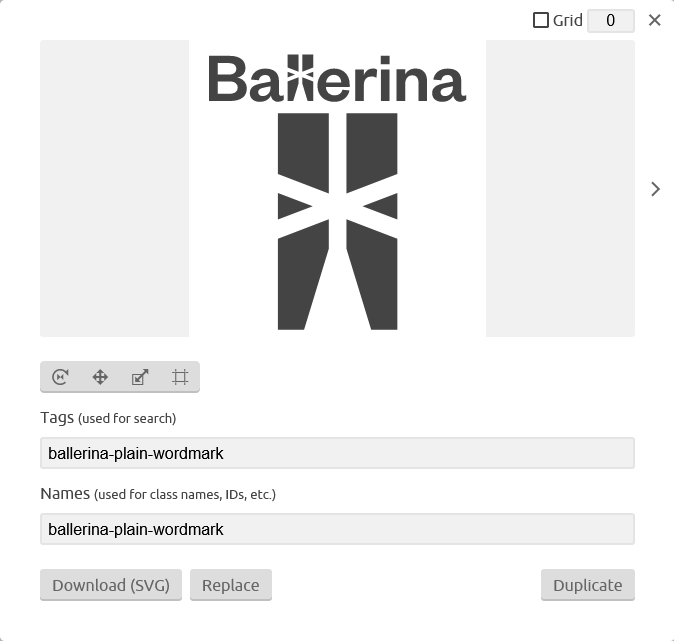674x641 pixels.
Task: Select the move glyph tool icon
Action: pyautogui.click(x=100, y=377)
